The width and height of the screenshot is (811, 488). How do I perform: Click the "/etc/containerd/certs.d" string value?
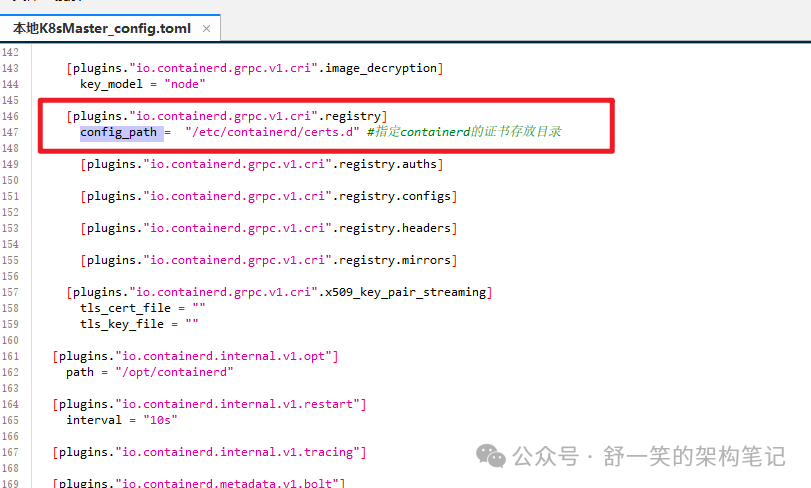tap(272, 132)
